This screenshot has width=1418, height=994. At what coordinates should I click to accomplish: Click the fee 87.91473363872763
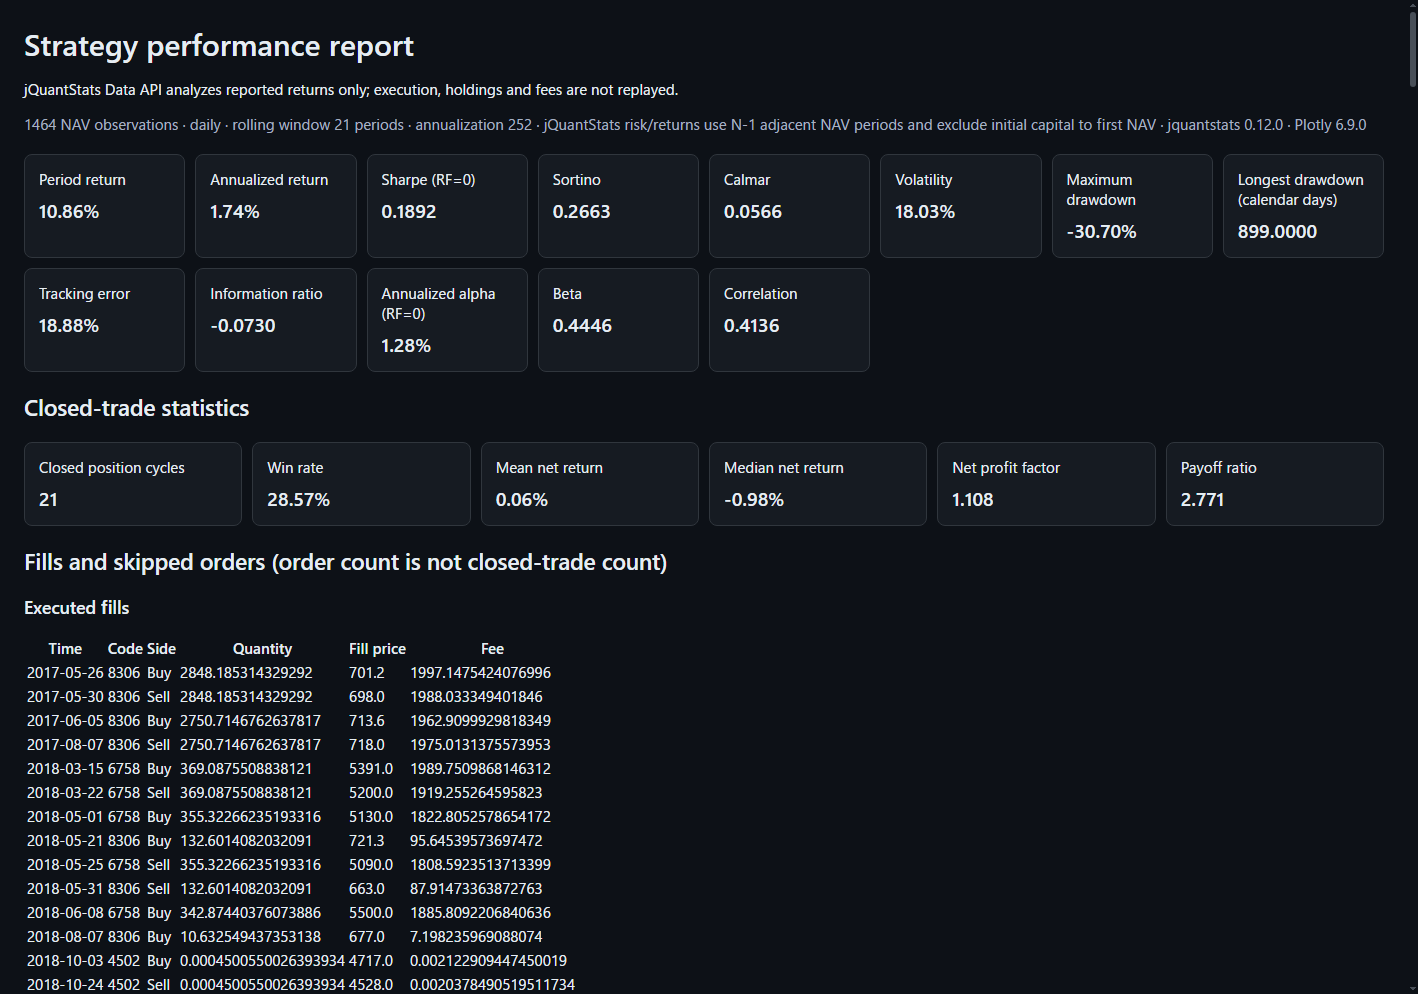tap(476, 889)
